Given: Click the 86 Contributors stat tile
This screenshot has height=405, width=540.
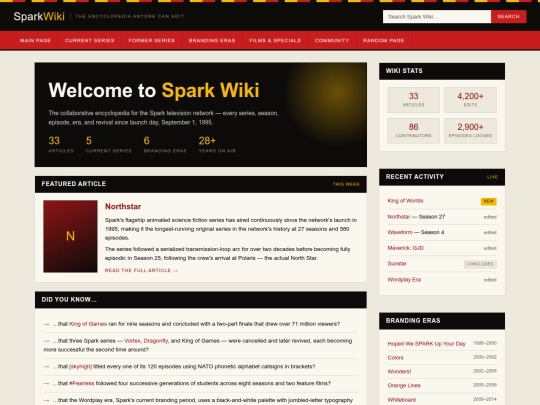Looking at the screenshot, I should coord(413,131).
